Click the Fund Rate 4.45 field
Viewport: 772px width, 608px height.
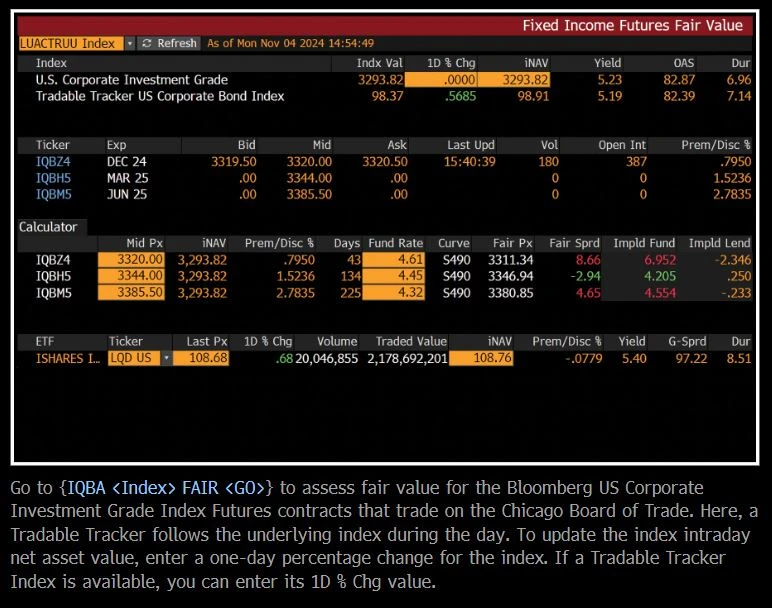click(x=394, y=276)
